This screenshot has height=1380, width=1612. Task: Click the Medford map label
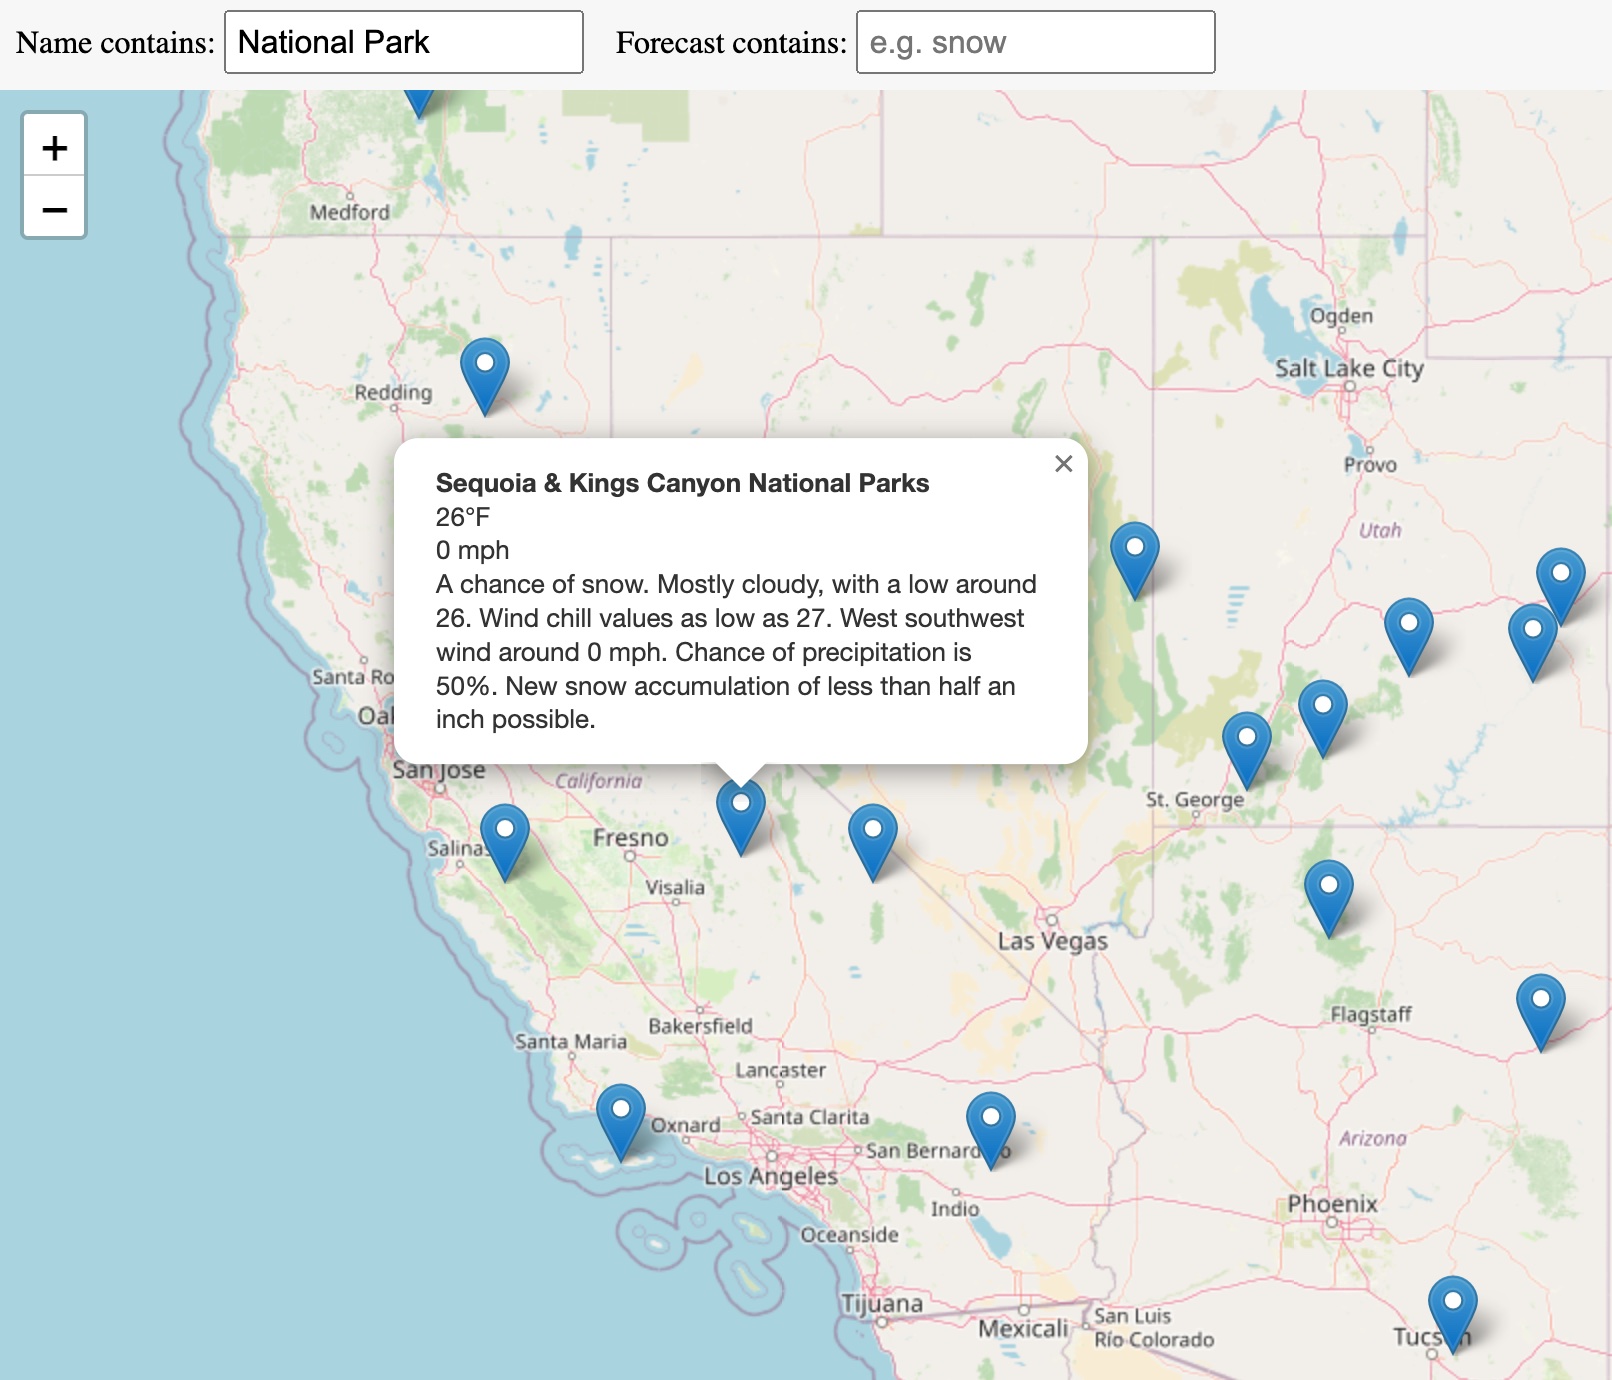point(349,212)
